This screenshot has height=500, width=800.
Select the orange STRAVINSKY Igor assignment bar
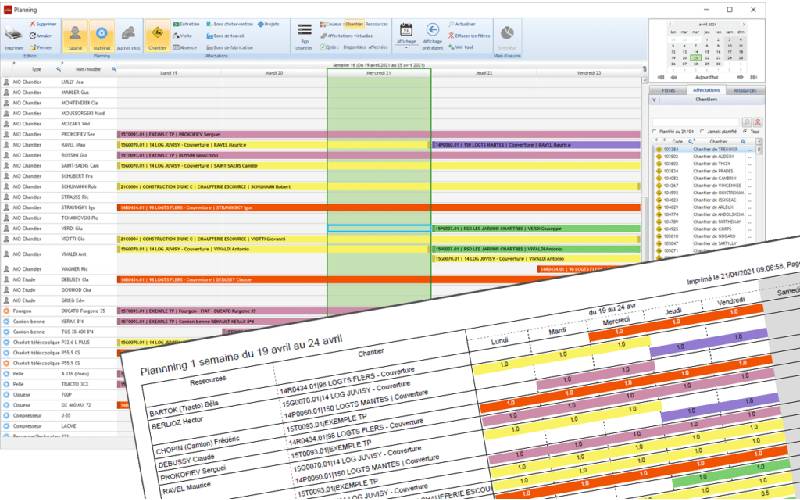pos(379,208)
